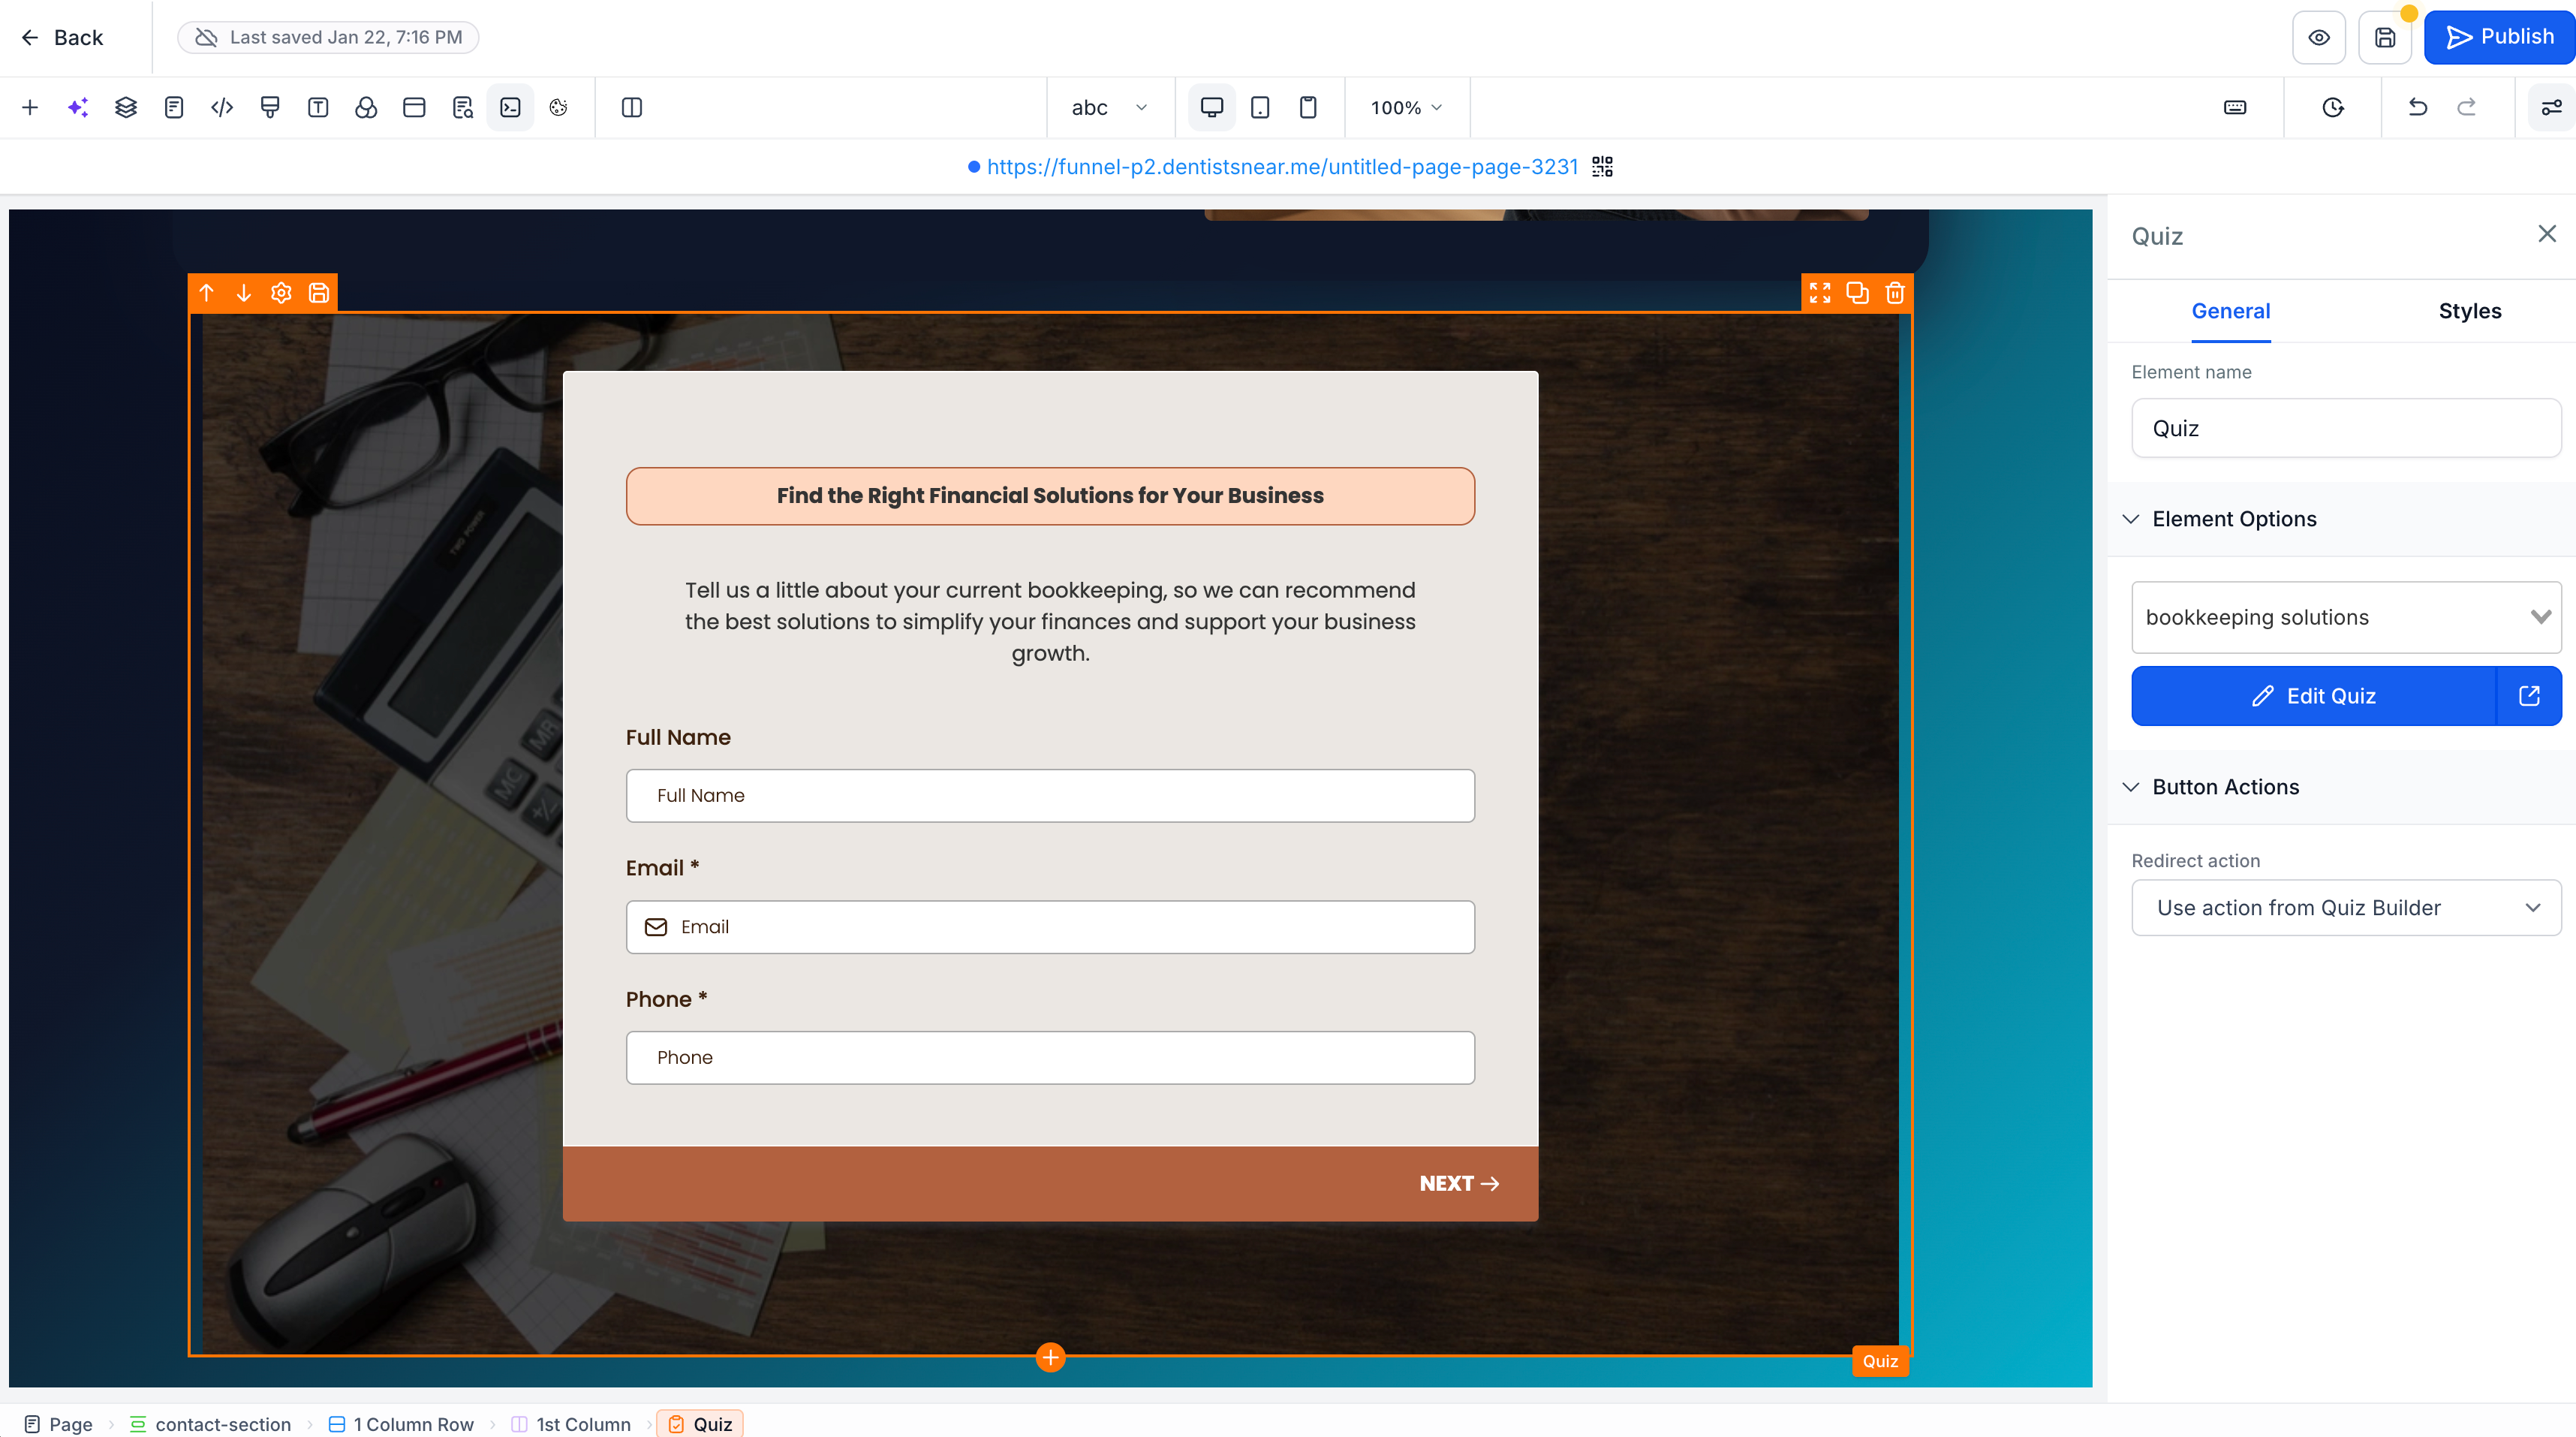
Task: Click the Publish button
Action: (x=2499, y=37)
